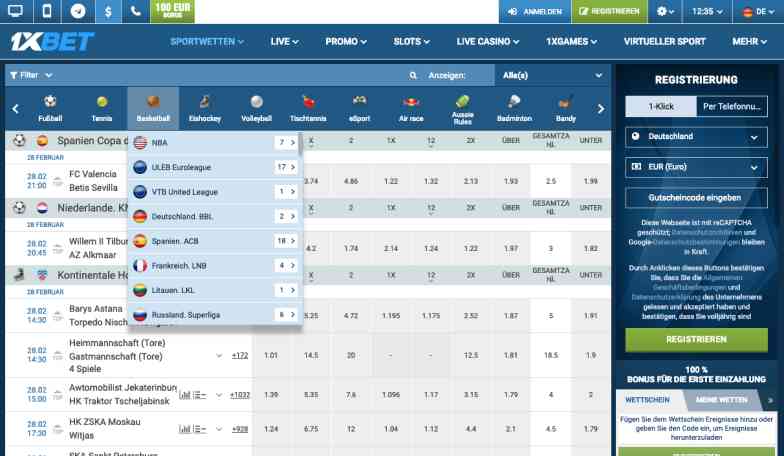The height and width of the screenshot is (456, 784).
Task: Open the 12:35 time zone dropdown
Action: (x=707, y=11)
